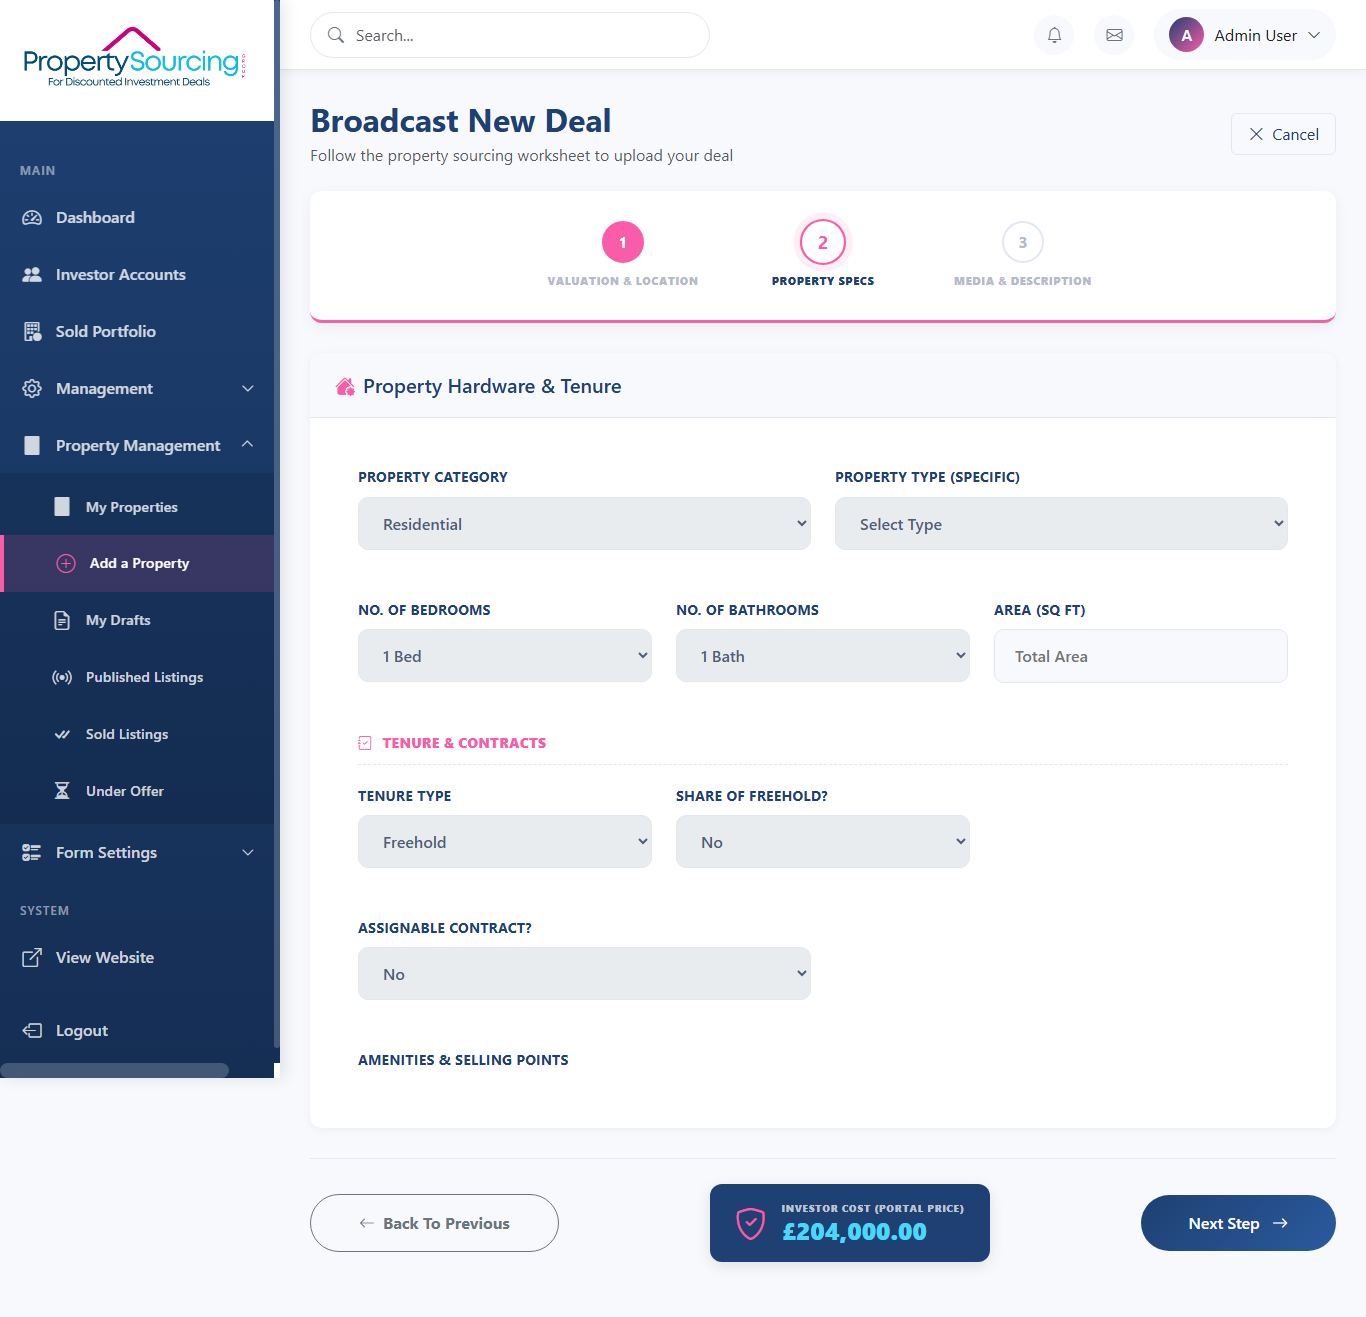The height and width of the screenshot is (1317, 1366).
Task: Open the messages envelope icon
Action: pos(1114,35)
